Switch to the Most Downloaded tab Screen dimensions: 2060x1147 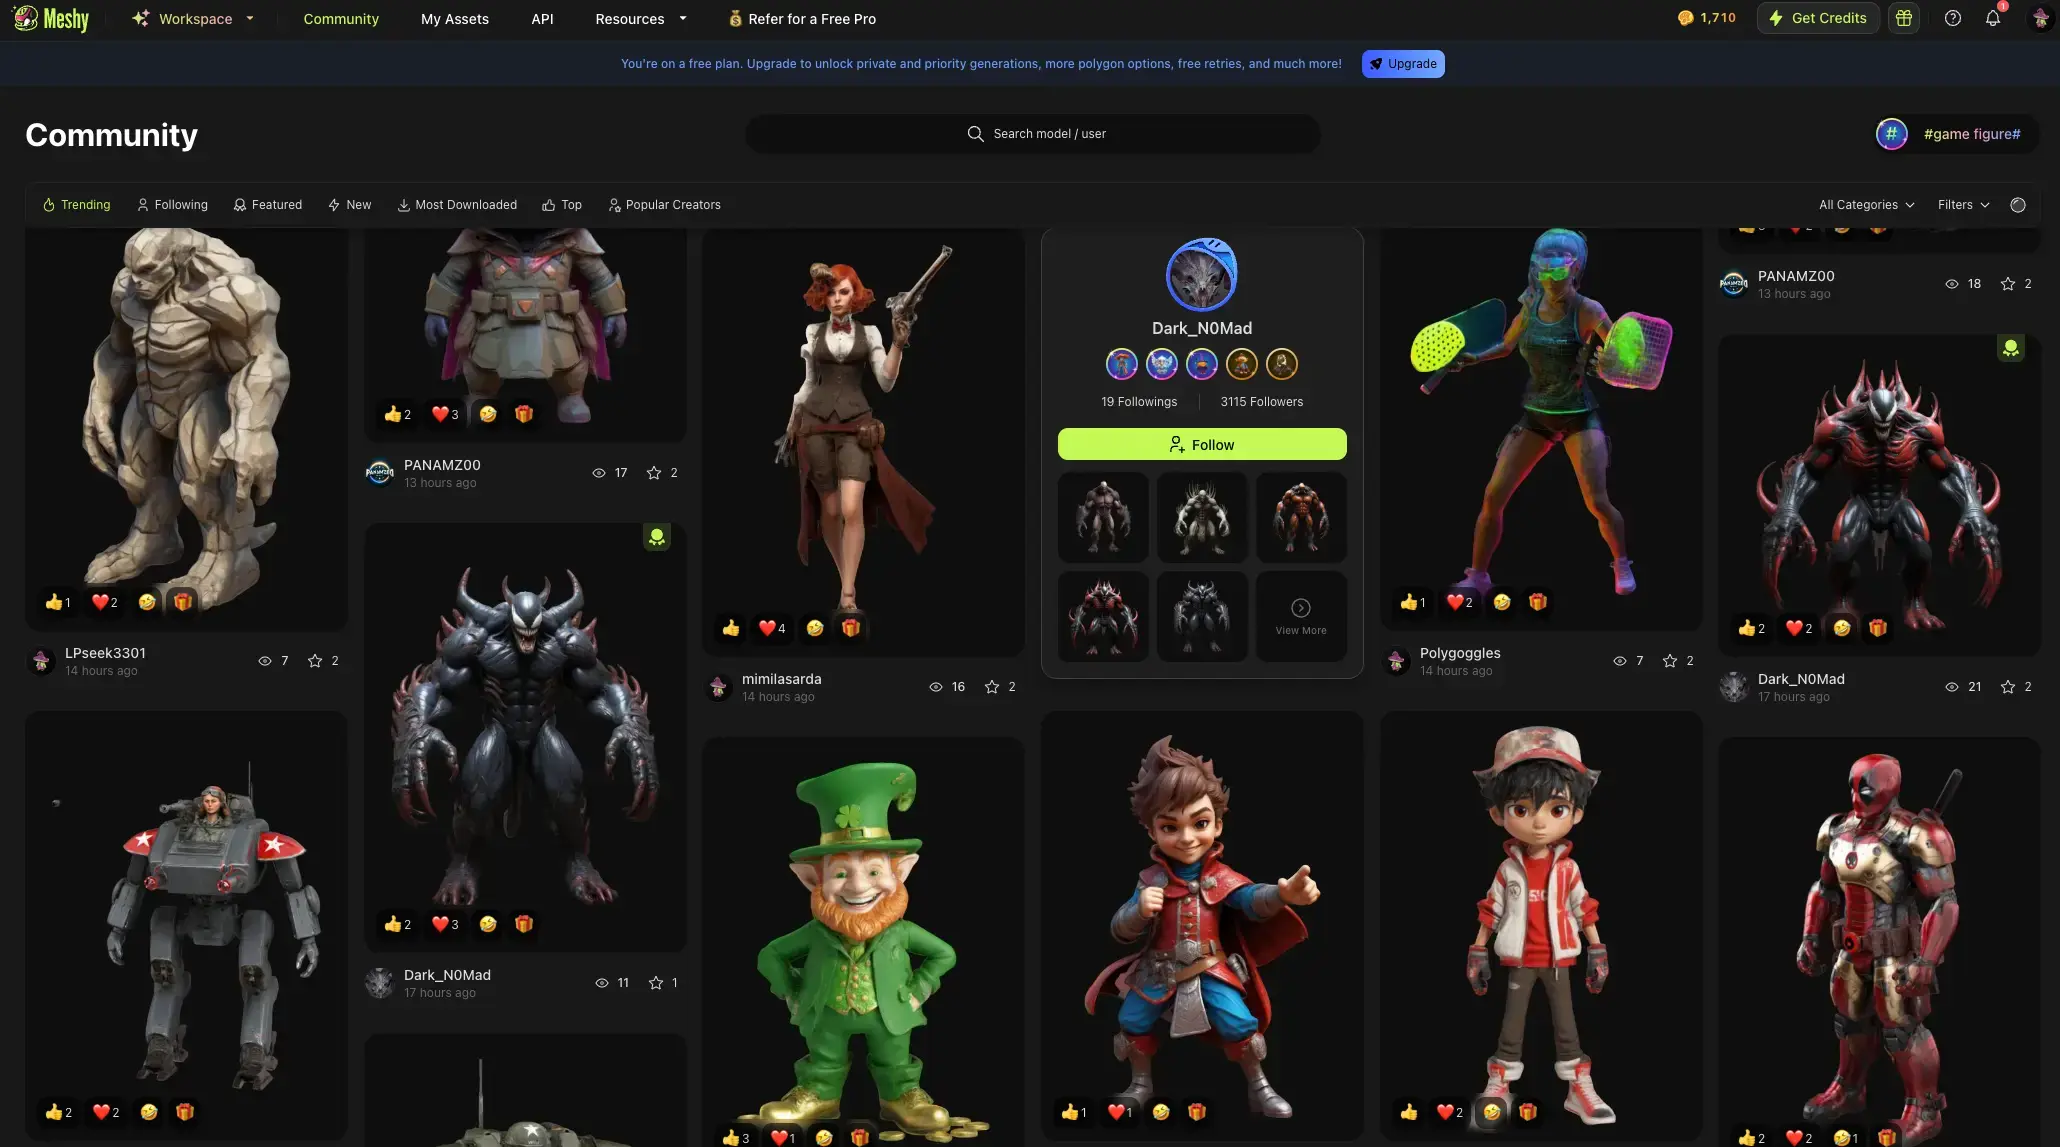(x=457, y=205)
